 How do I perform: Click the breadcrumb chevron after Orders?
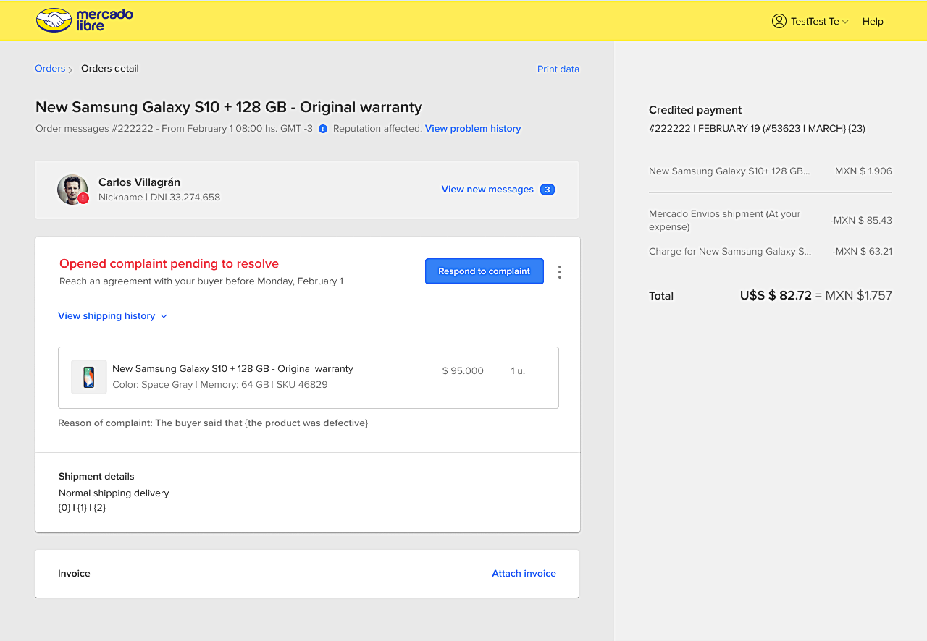click(71, 69)
